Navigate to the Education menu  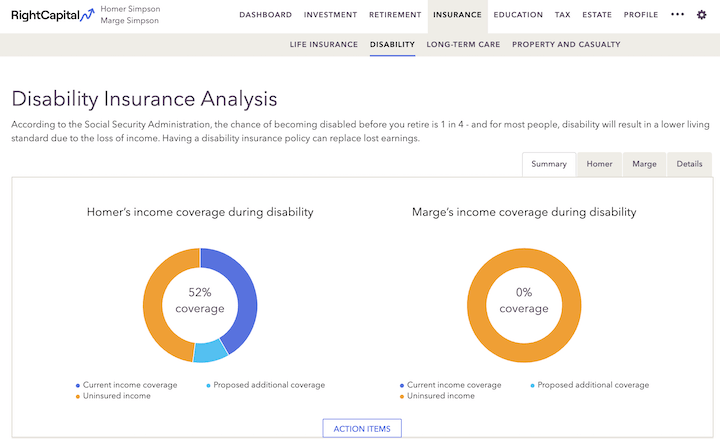click(518, 15)
